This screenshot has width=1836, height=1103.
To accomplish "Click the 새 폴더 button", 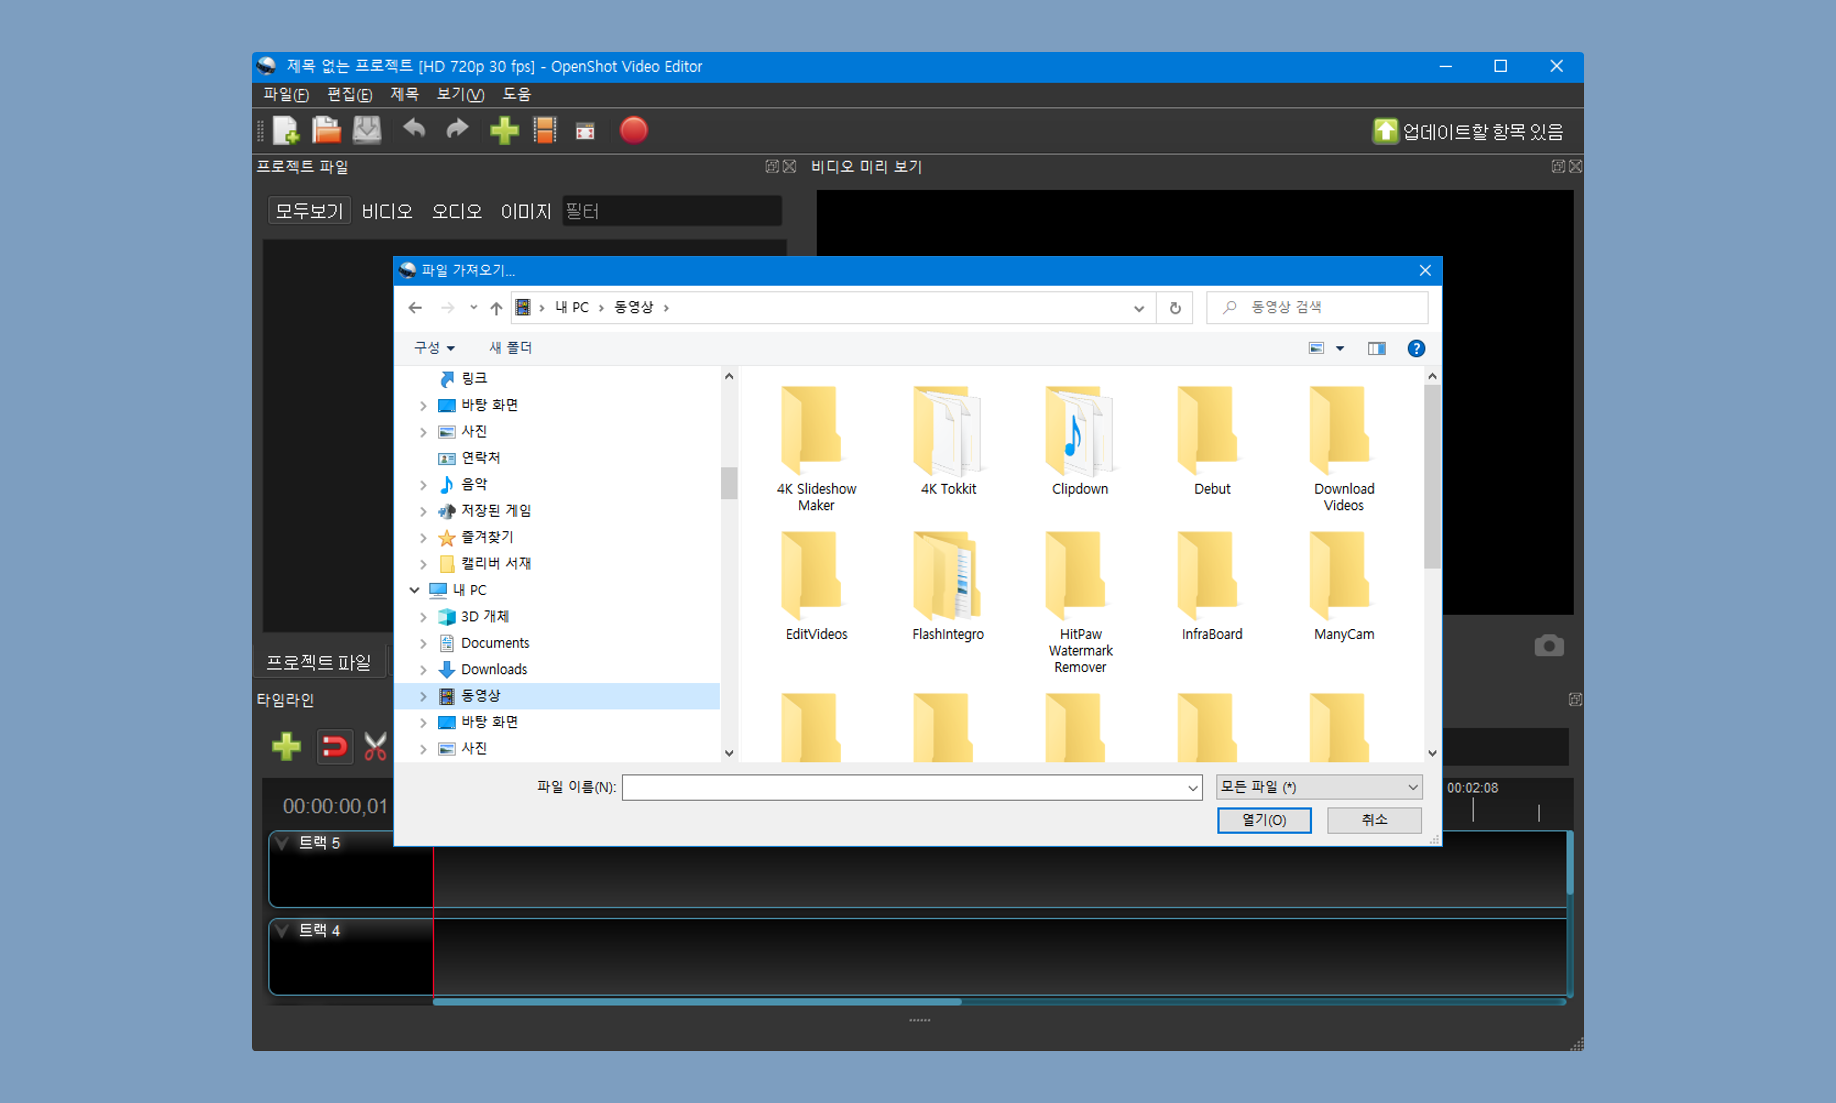I will point(510,348).
